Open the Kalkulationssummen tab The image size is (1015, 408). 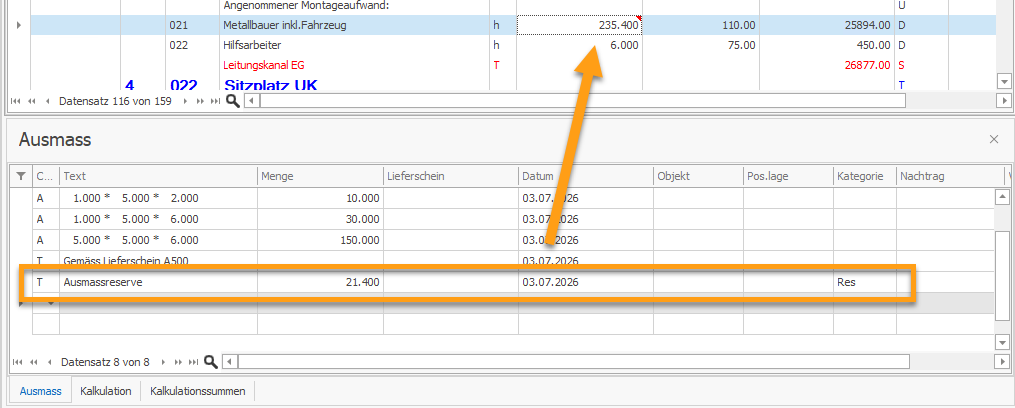coord(197,391)
